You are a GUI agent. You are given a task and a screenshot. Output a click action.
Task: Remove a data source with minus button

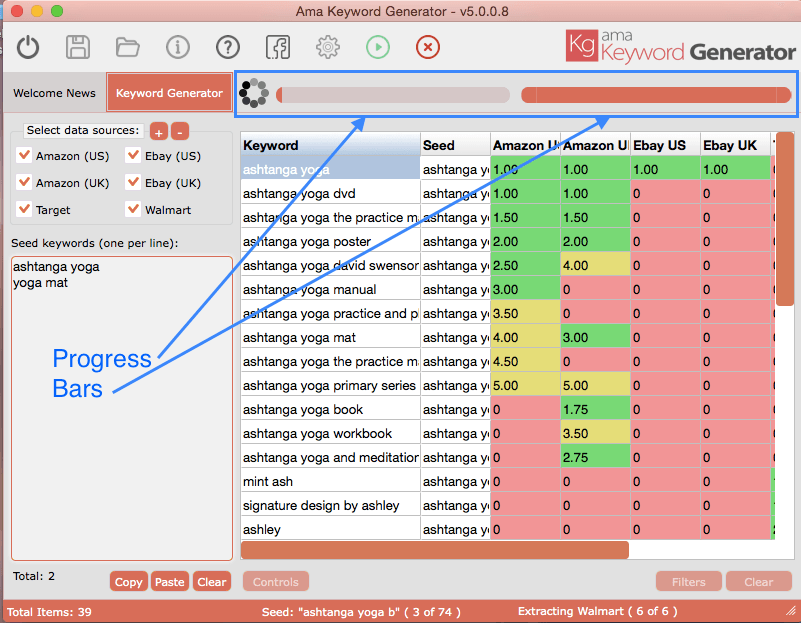[x=180, y=132]
